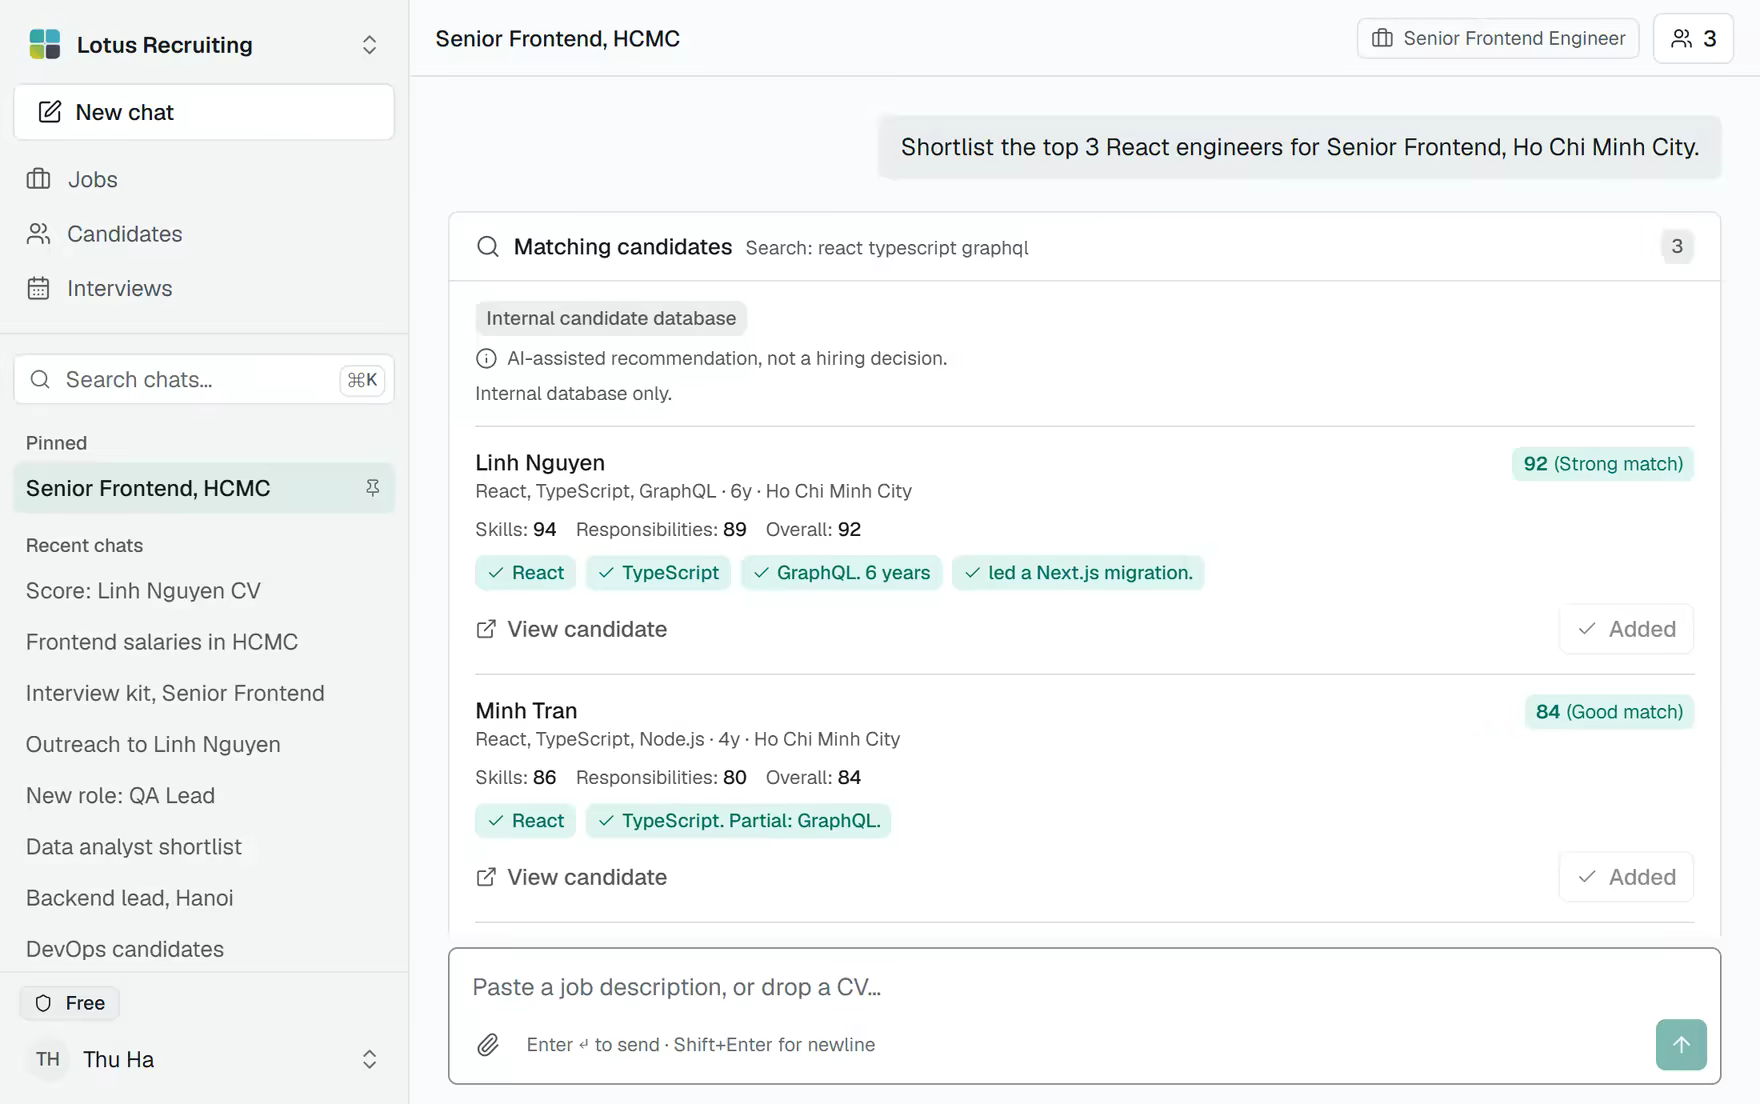Click the 84 (Good match) badge
This screenshot has height=1104, width=1760.
click(x=1609, y=712)
